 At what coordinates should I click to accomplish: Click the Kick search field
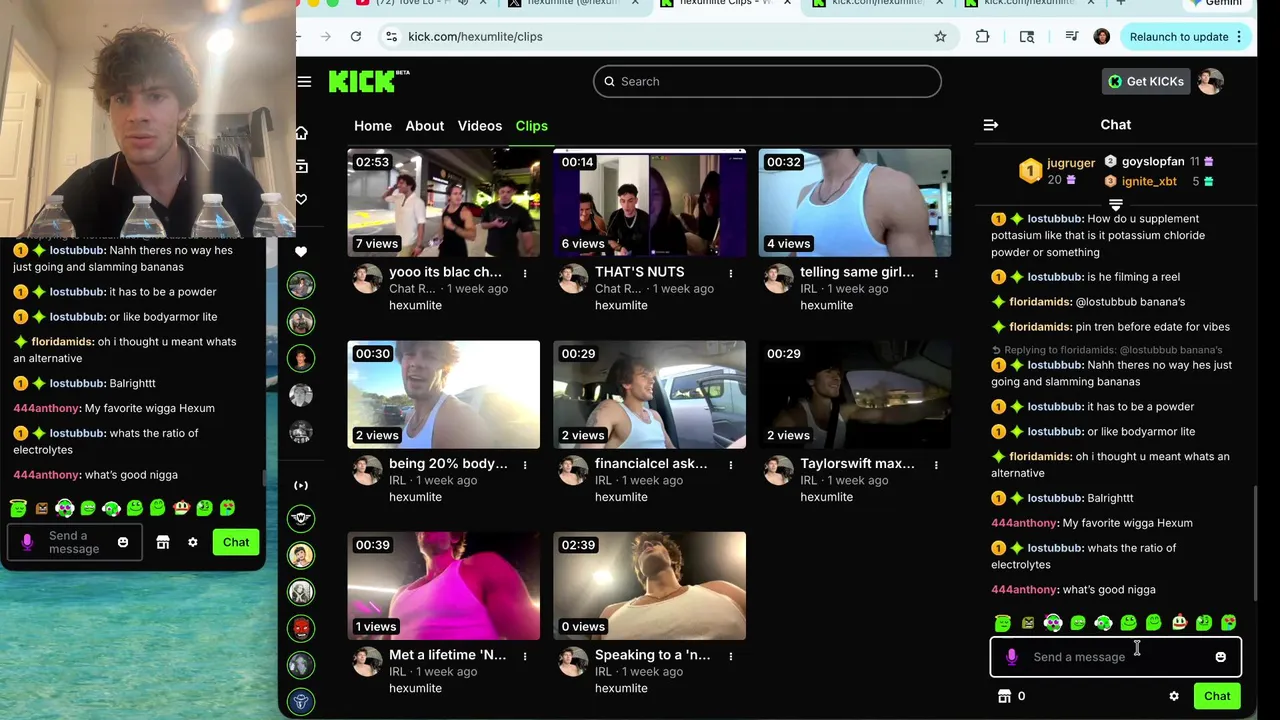(767, 81)
